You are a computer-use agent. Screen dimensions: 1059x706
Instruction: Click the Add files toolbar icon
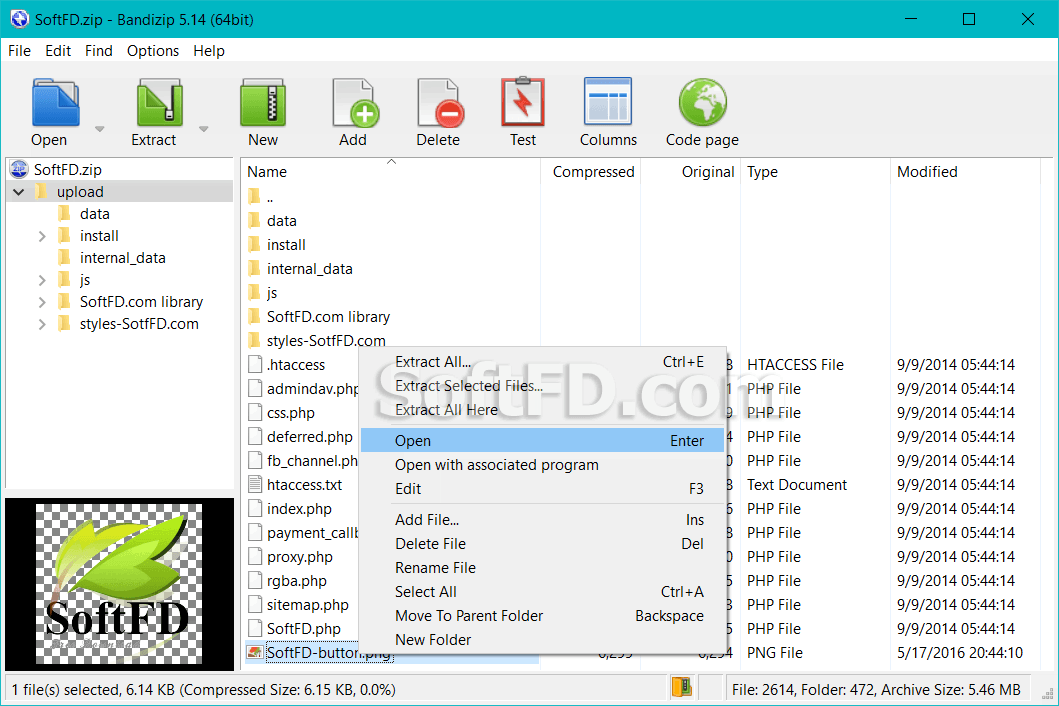(355, 103)
